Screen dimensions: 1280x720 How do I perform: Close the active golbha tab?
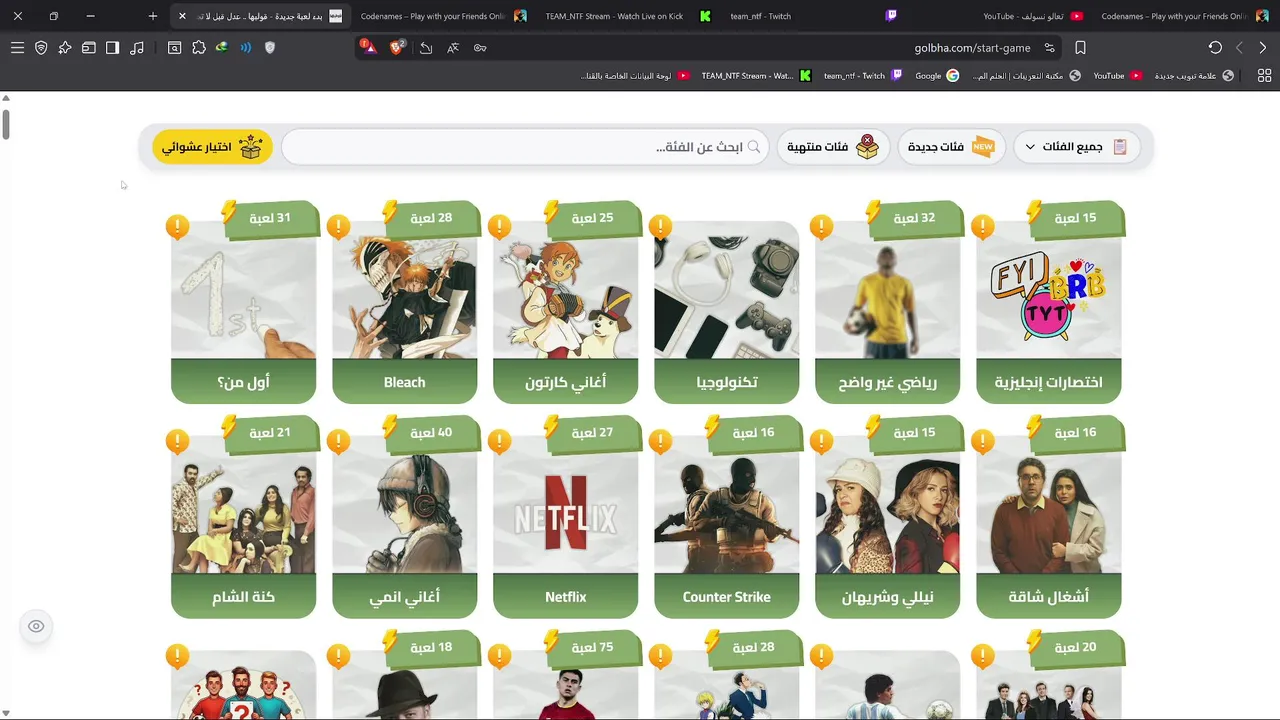click(182, 16)
